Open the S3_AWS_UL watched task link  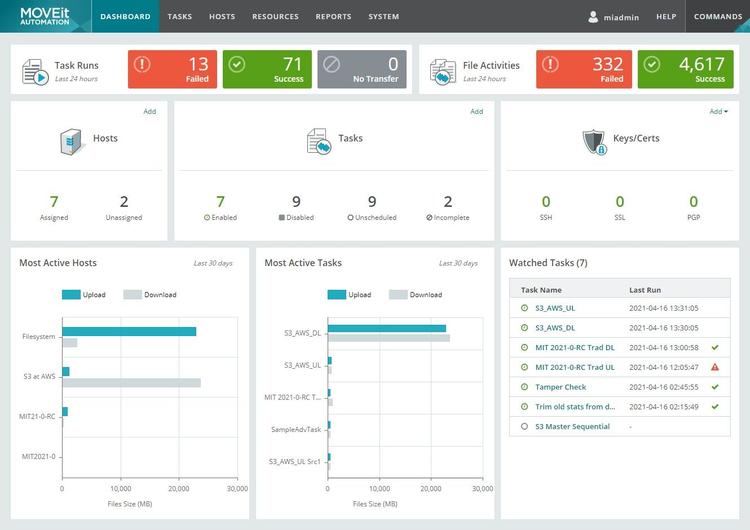click(x=555, y=308)
